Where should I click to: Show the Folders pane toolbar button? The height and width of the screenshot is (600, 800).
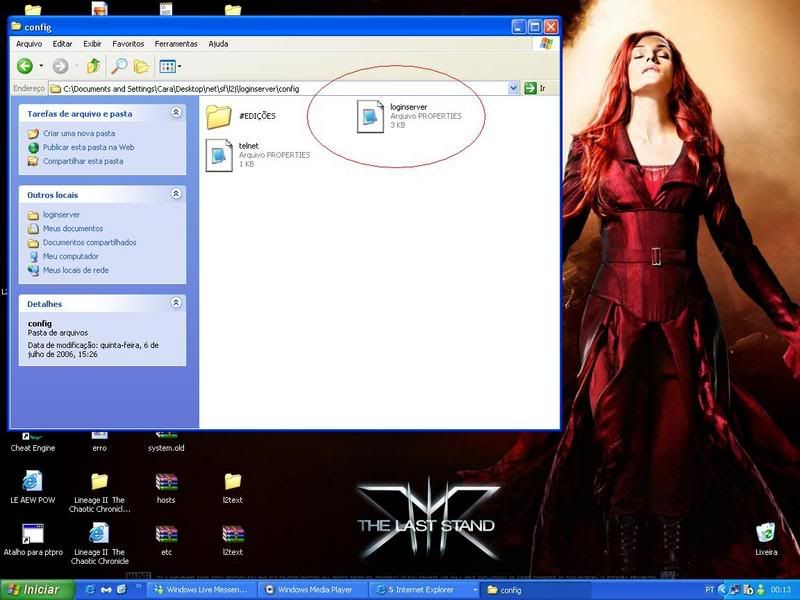point(141,66)
